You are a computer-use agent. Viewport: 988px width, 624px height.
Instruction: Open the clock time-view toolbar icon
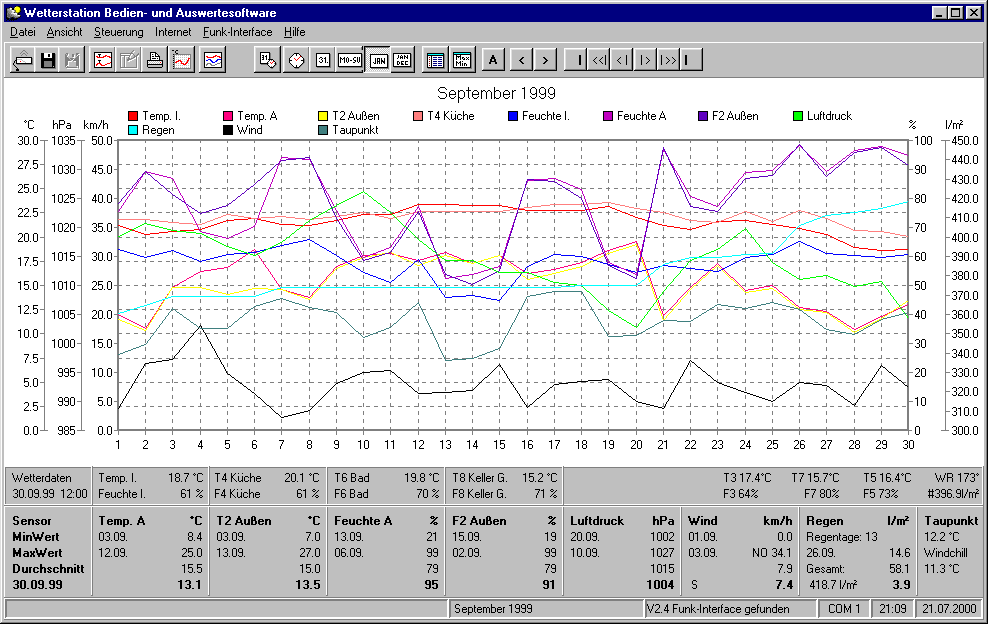click(296, 60)
